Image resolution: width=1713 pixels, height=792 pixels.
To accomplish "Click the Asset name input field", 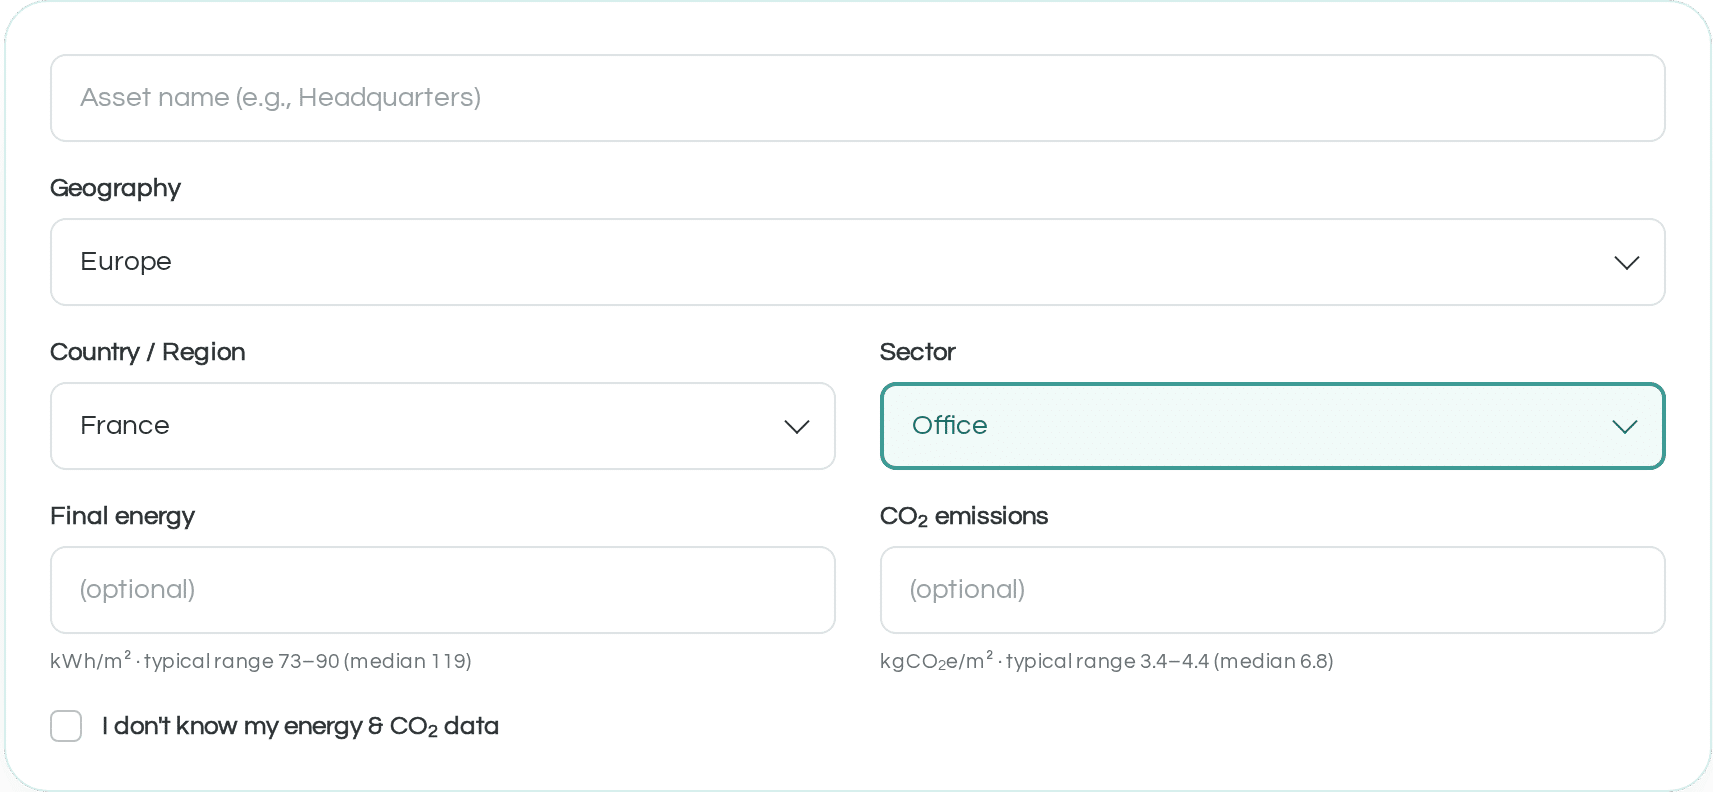I will tap(857, 98).
